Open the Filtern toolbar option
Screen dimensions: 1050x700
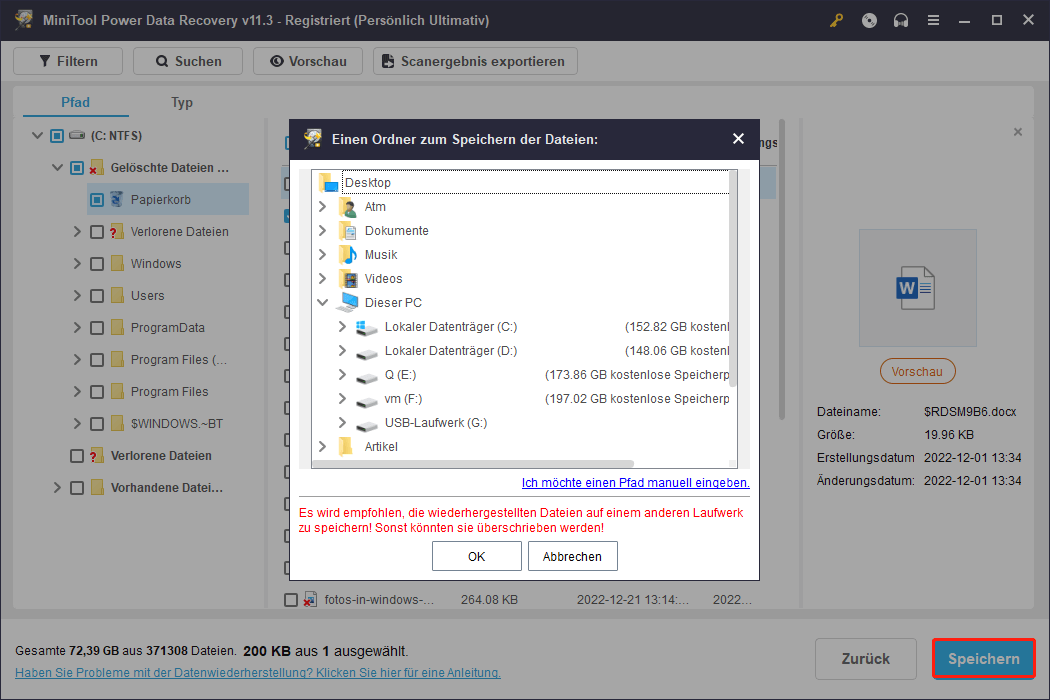68,61
